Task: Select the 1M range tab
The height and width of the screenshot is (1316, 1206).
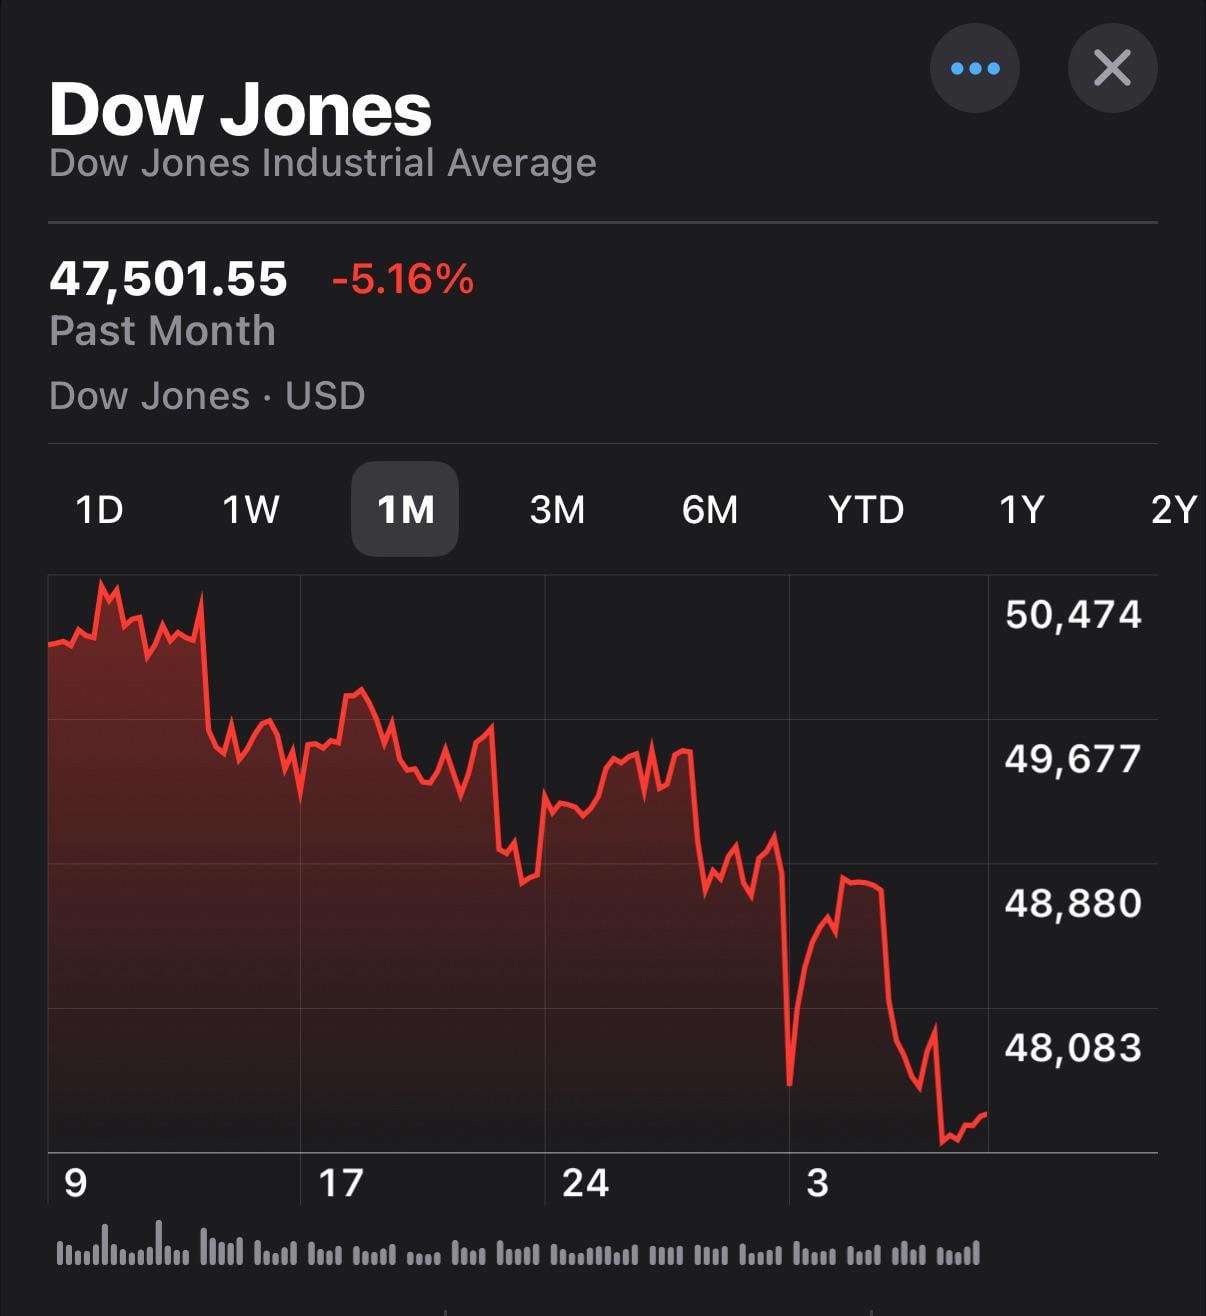Action: pos(405,510)
